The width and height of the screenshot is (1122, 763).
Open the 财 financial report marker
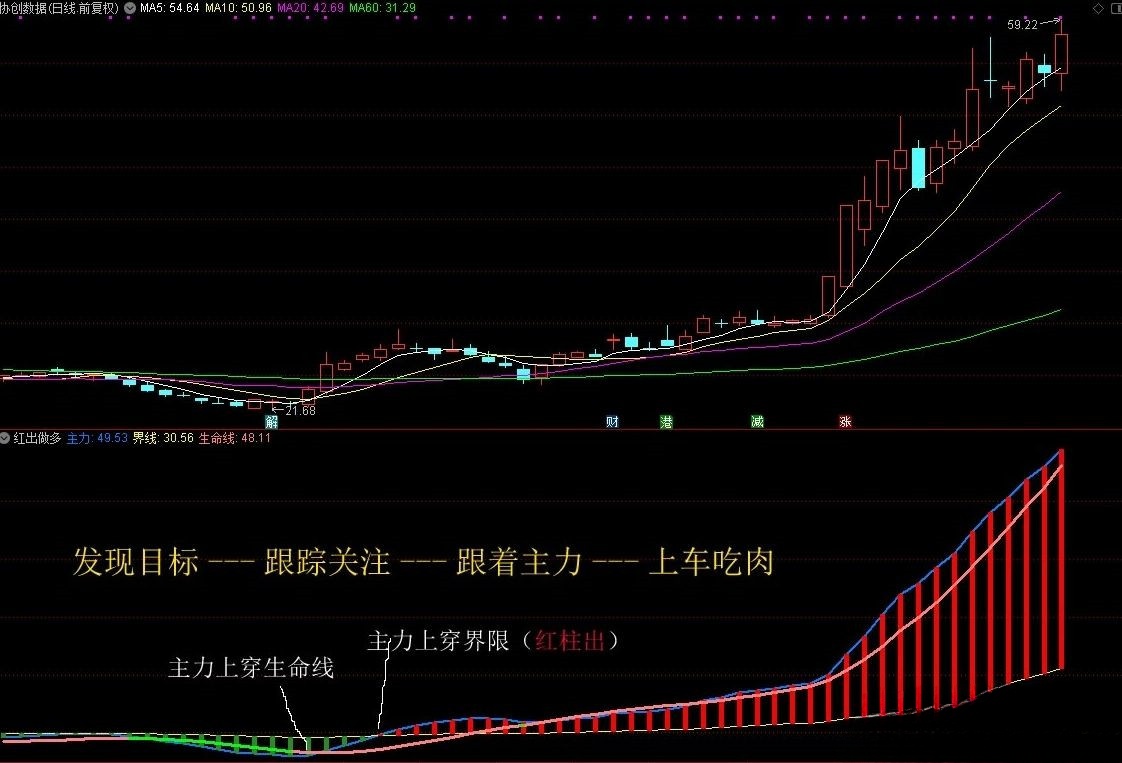click(x=611, y=421)
